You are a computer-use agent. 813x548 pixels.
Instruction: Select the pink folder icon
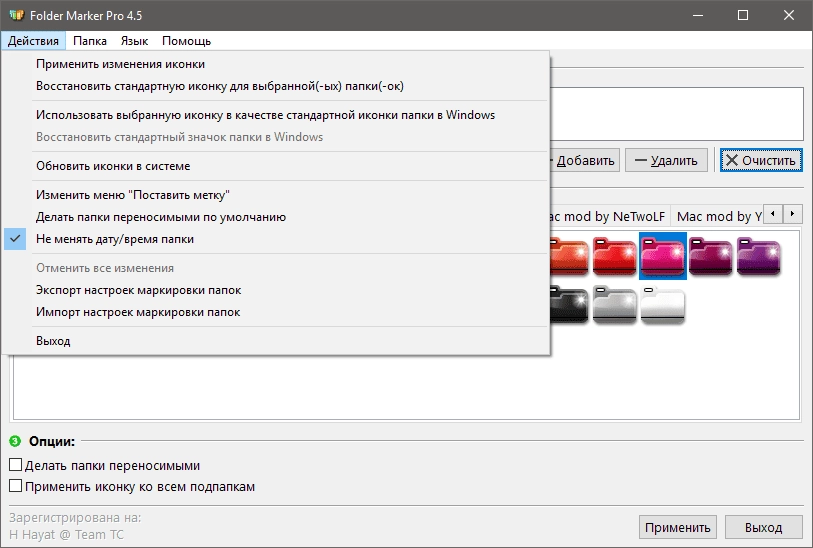coord(663,256)
